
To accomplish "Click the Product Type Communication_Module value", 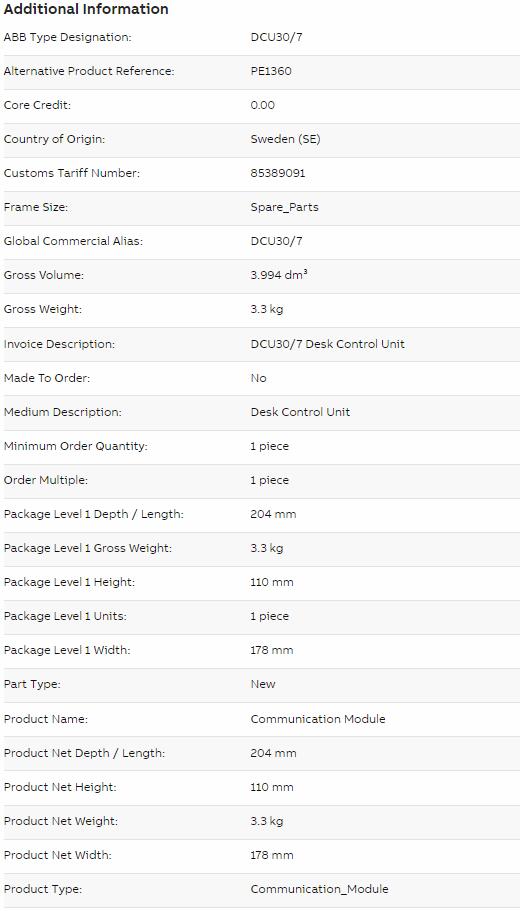I will click(320, 889).
